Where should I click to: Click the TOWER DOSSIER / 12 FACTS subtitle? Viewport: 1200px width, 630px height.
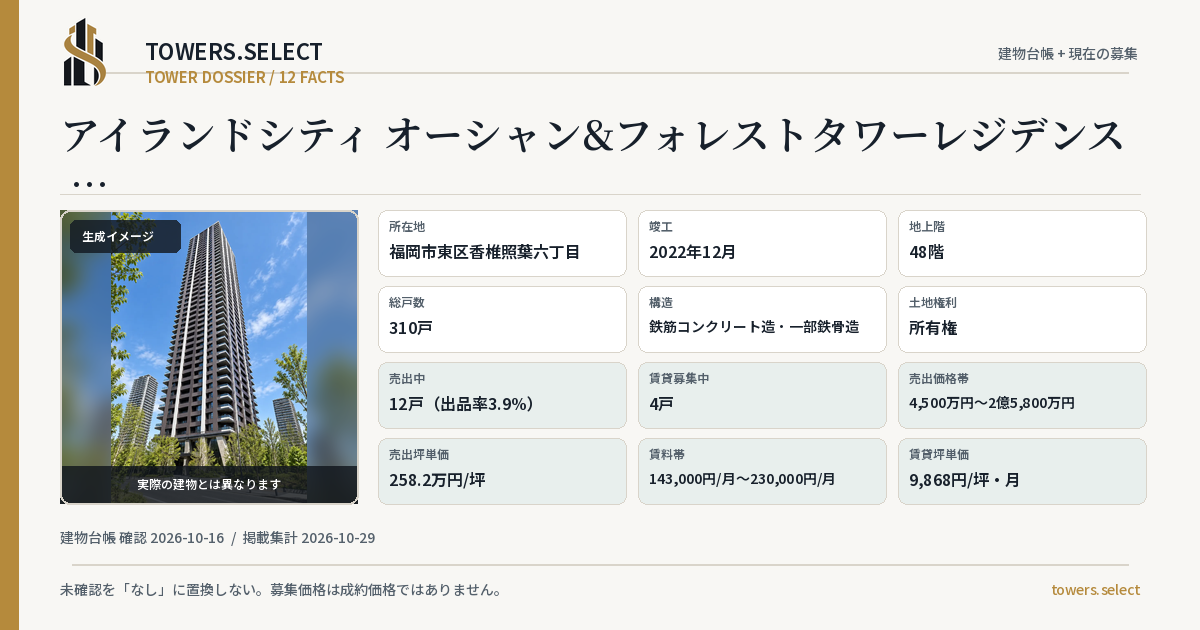(x=245, y=77)
